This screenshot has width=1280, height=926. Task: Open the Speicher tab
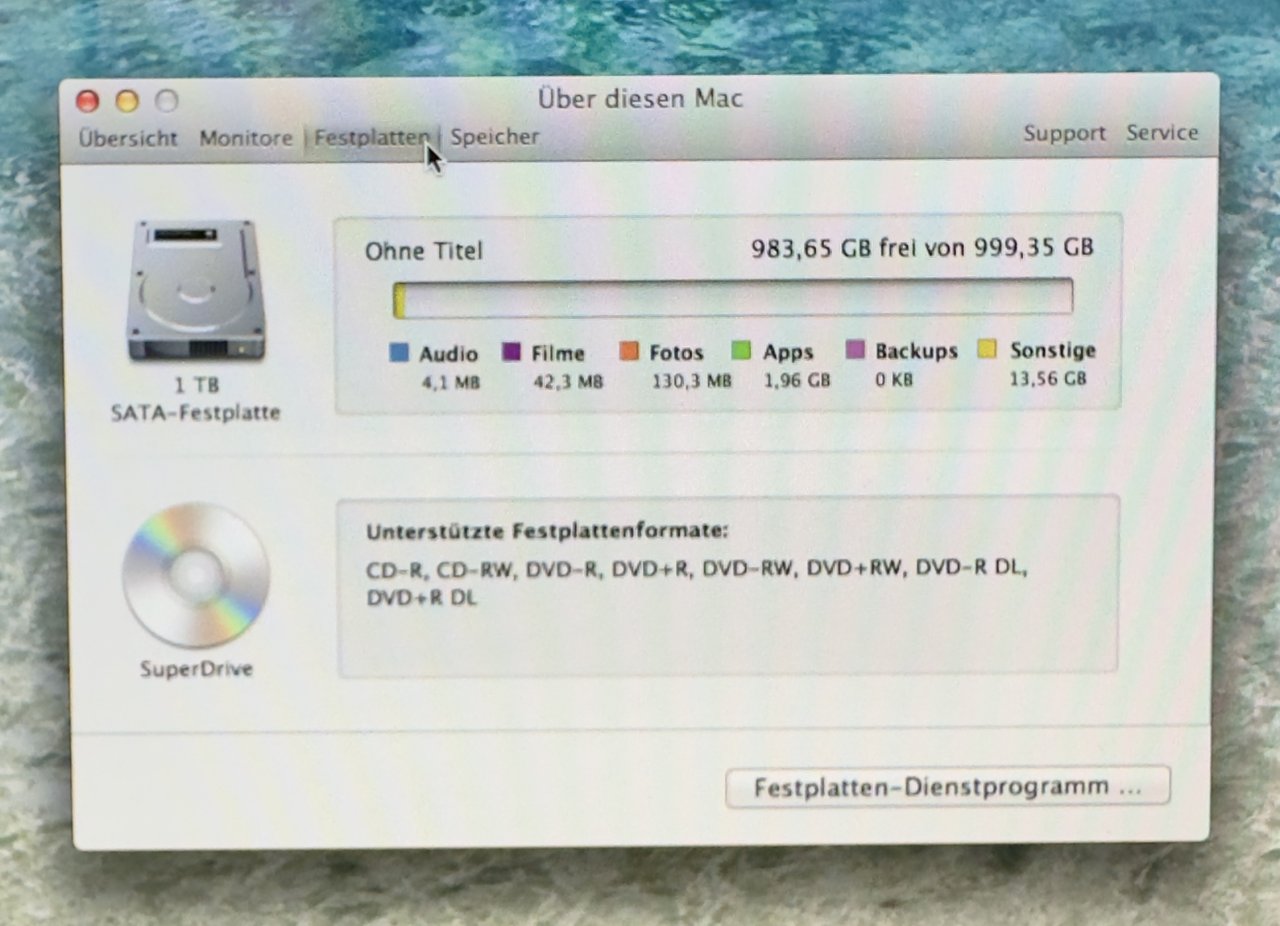click(x=494, y=137)
